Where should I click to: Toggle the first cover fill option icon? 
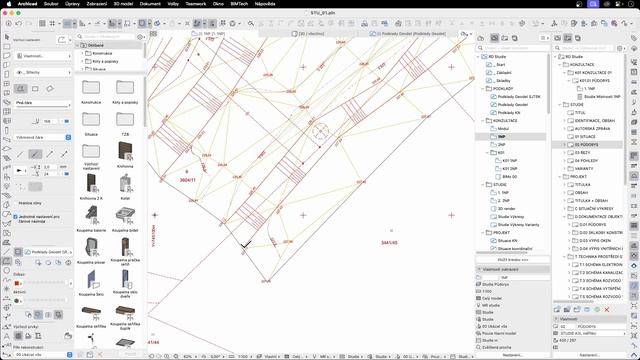point(28,315)
